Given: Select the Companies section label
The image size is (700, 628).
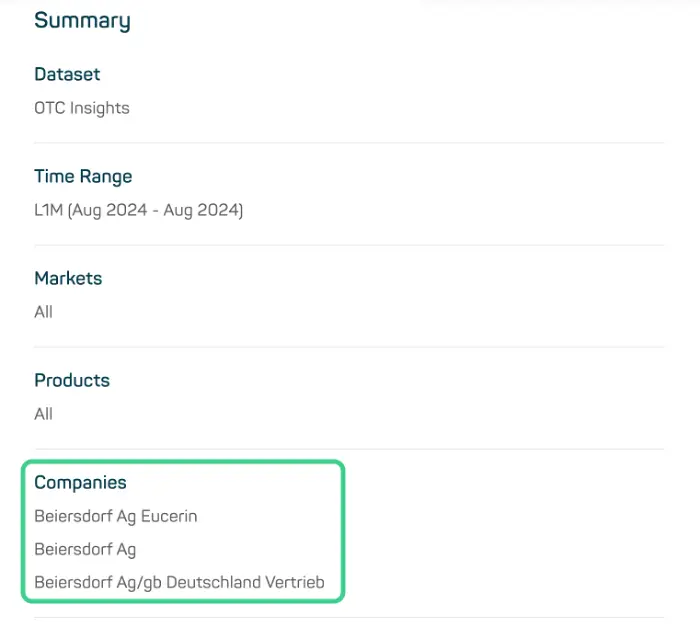Looking at the screenshot, I should click(x=80, y=482).
